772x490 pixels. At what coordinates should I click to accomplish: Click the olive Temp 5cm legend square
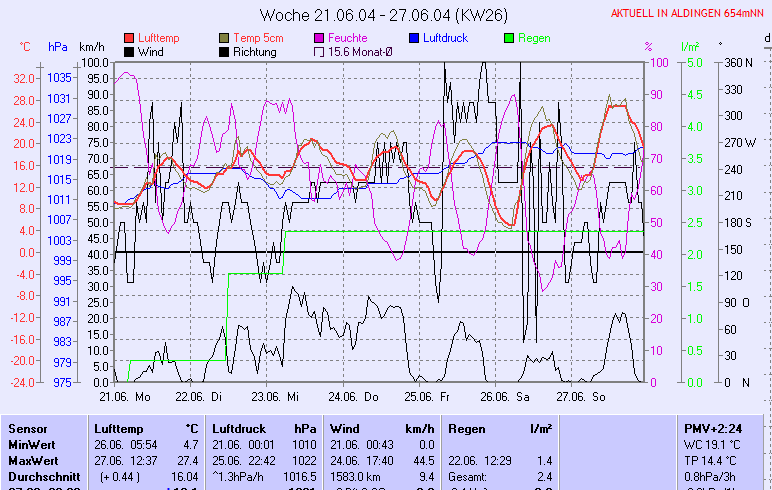tap(225, 38)
